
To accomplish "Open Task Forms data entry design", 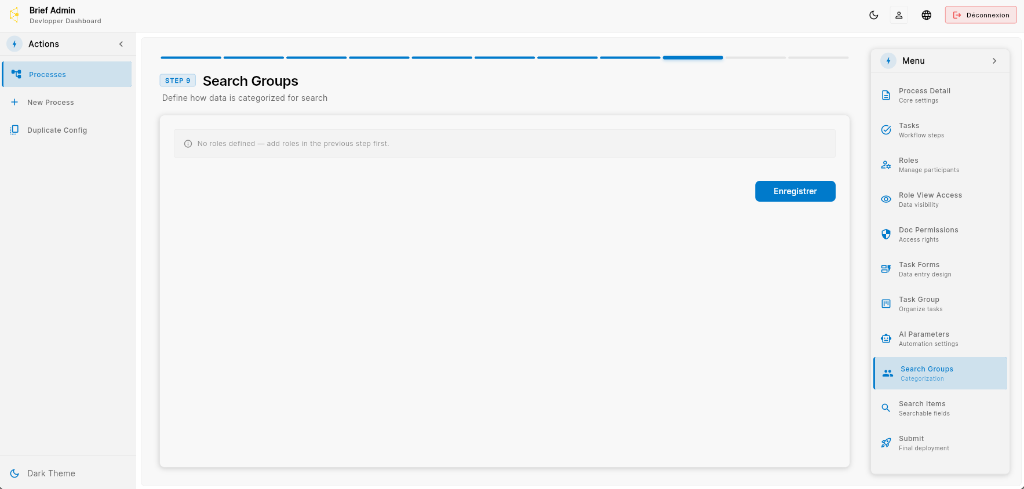I will click(940, 269).
